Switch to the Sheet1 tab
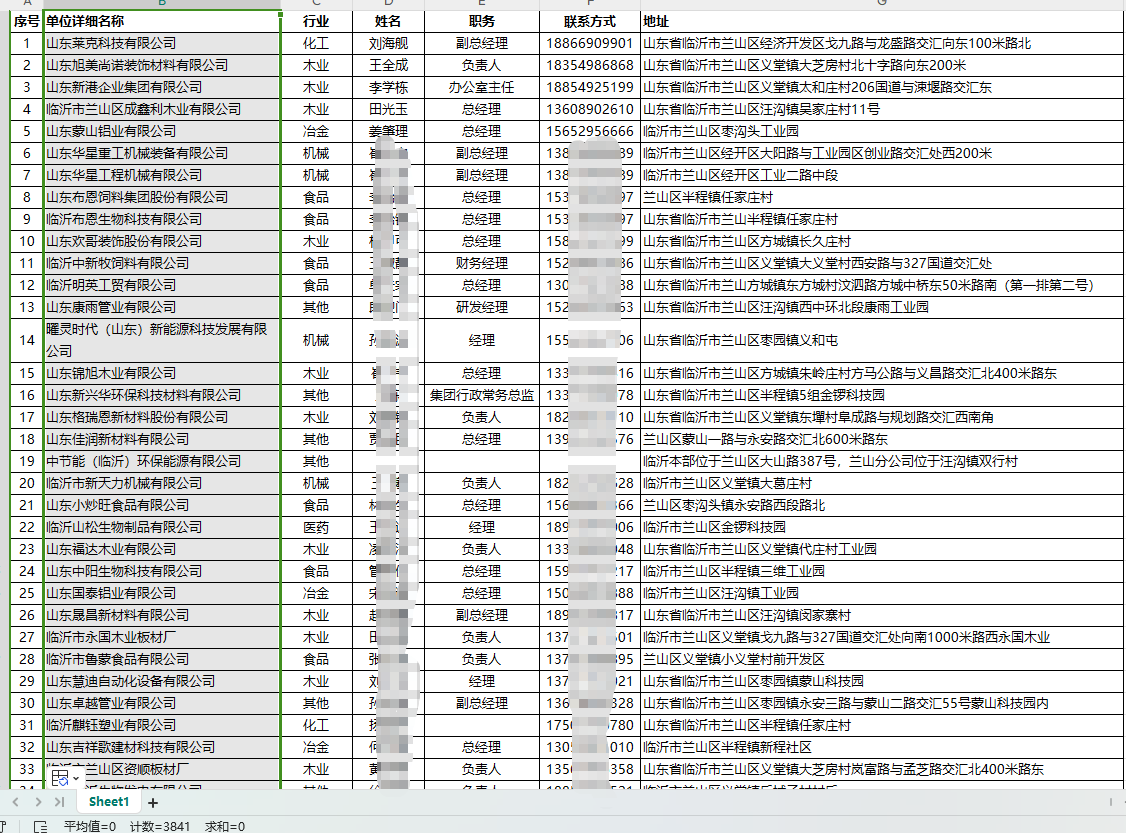Viewport: 1126px width, 833px height. [x=108, y=802]
